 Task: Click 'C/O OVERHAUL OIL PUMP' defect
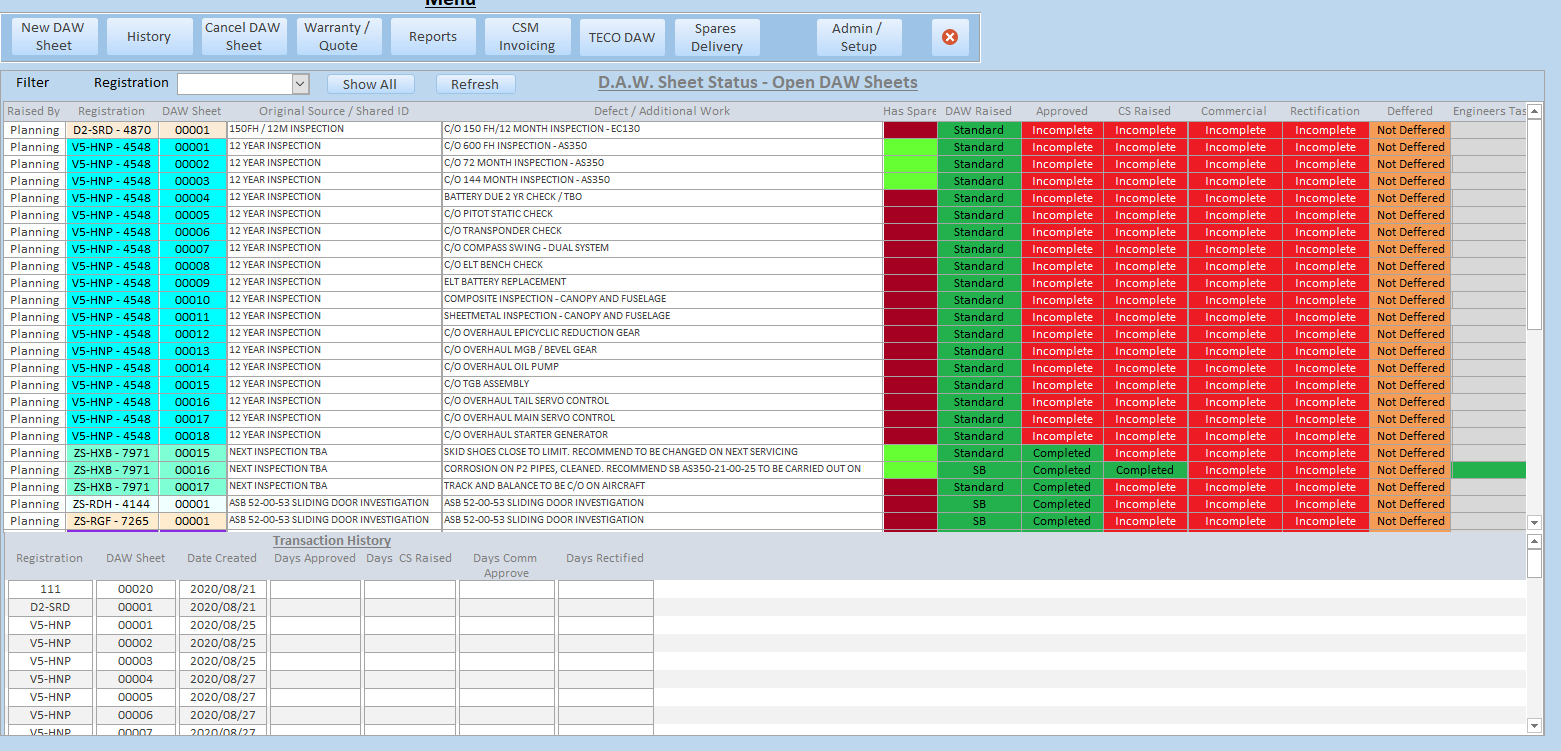coord(663,368)
